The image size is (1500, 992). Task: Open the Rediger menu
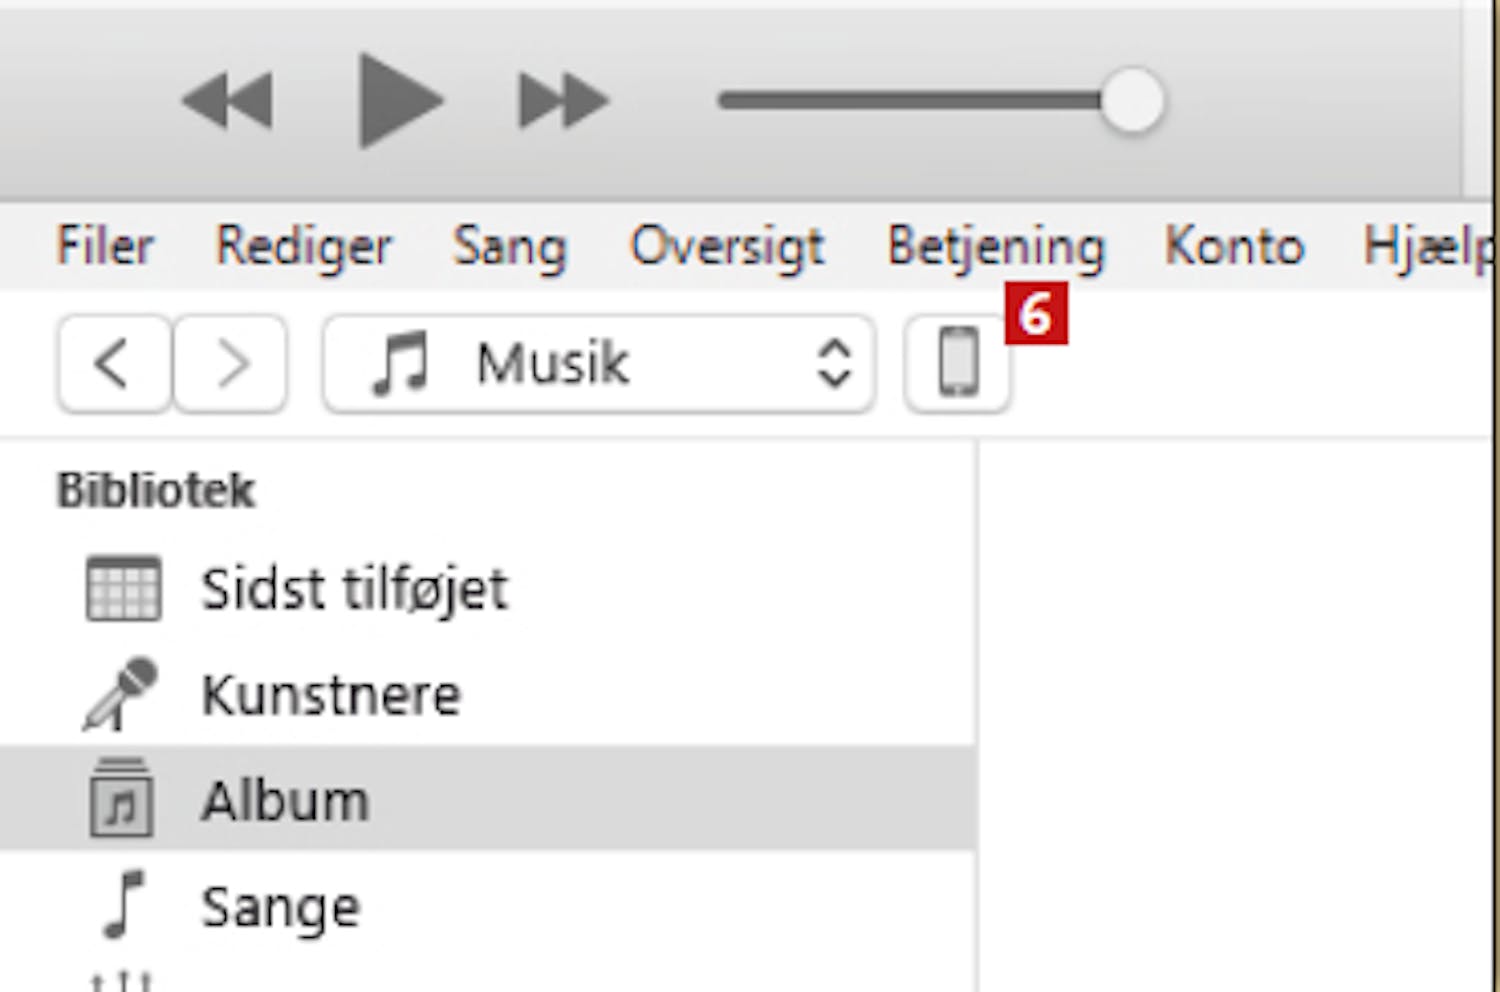point(304,247)
